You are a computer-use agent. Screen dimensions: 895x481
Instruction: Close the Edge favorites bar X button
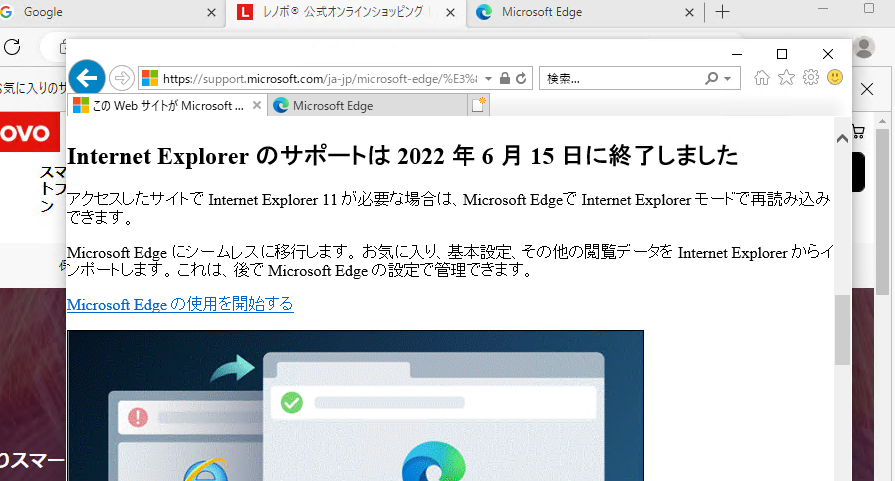pyautogui.click(x=867, y=89)
